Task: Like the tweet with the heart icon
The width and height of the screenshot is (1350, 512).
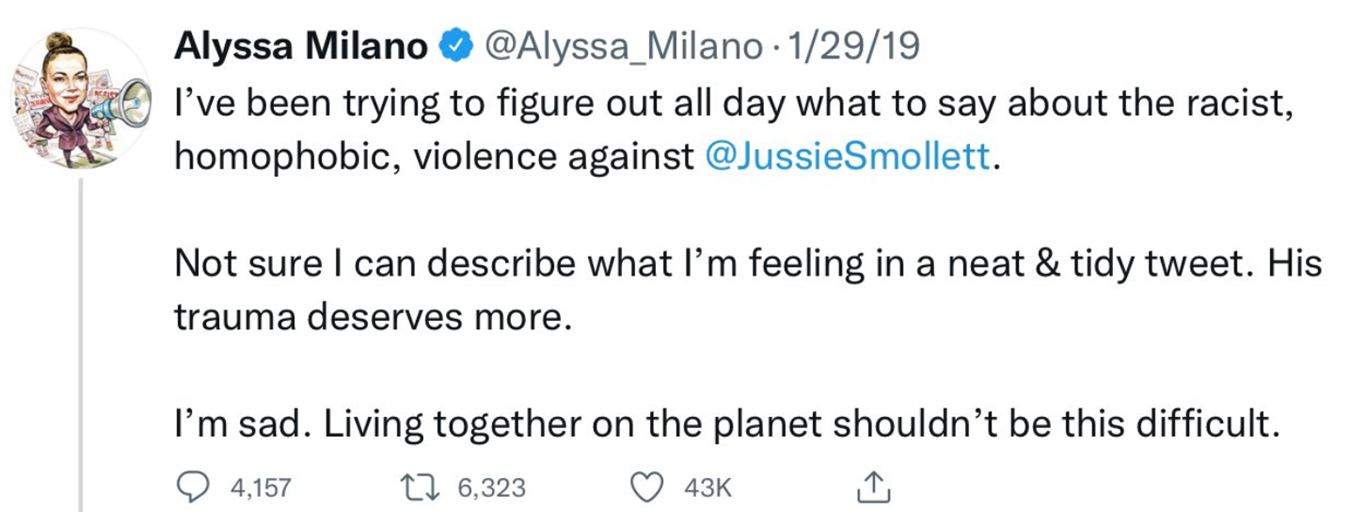Action: click(x=651, y=487)
